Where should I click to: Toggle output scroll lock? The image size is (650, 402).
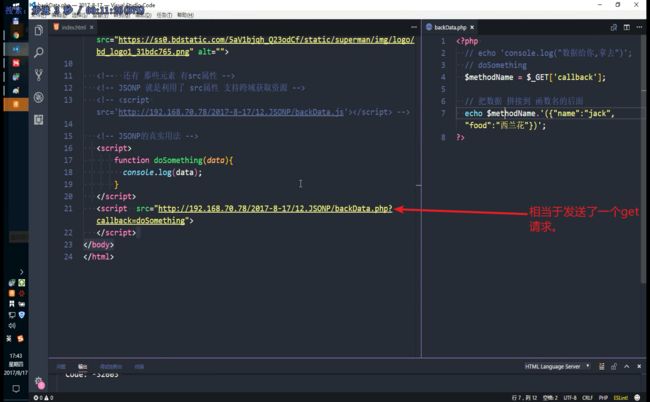(614, 366)
